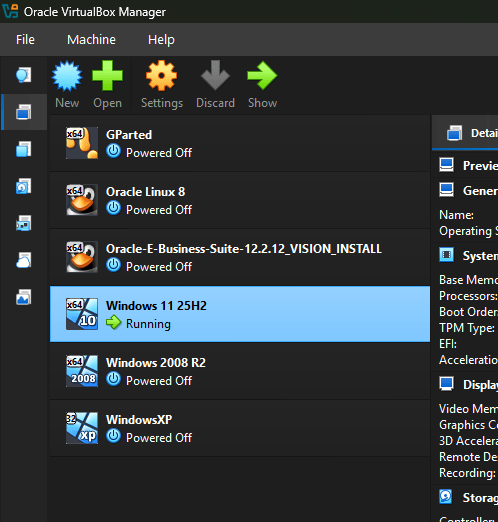Click the VirtualBox logo in title bar
This screenshot has height=522, width=498.
10,11
